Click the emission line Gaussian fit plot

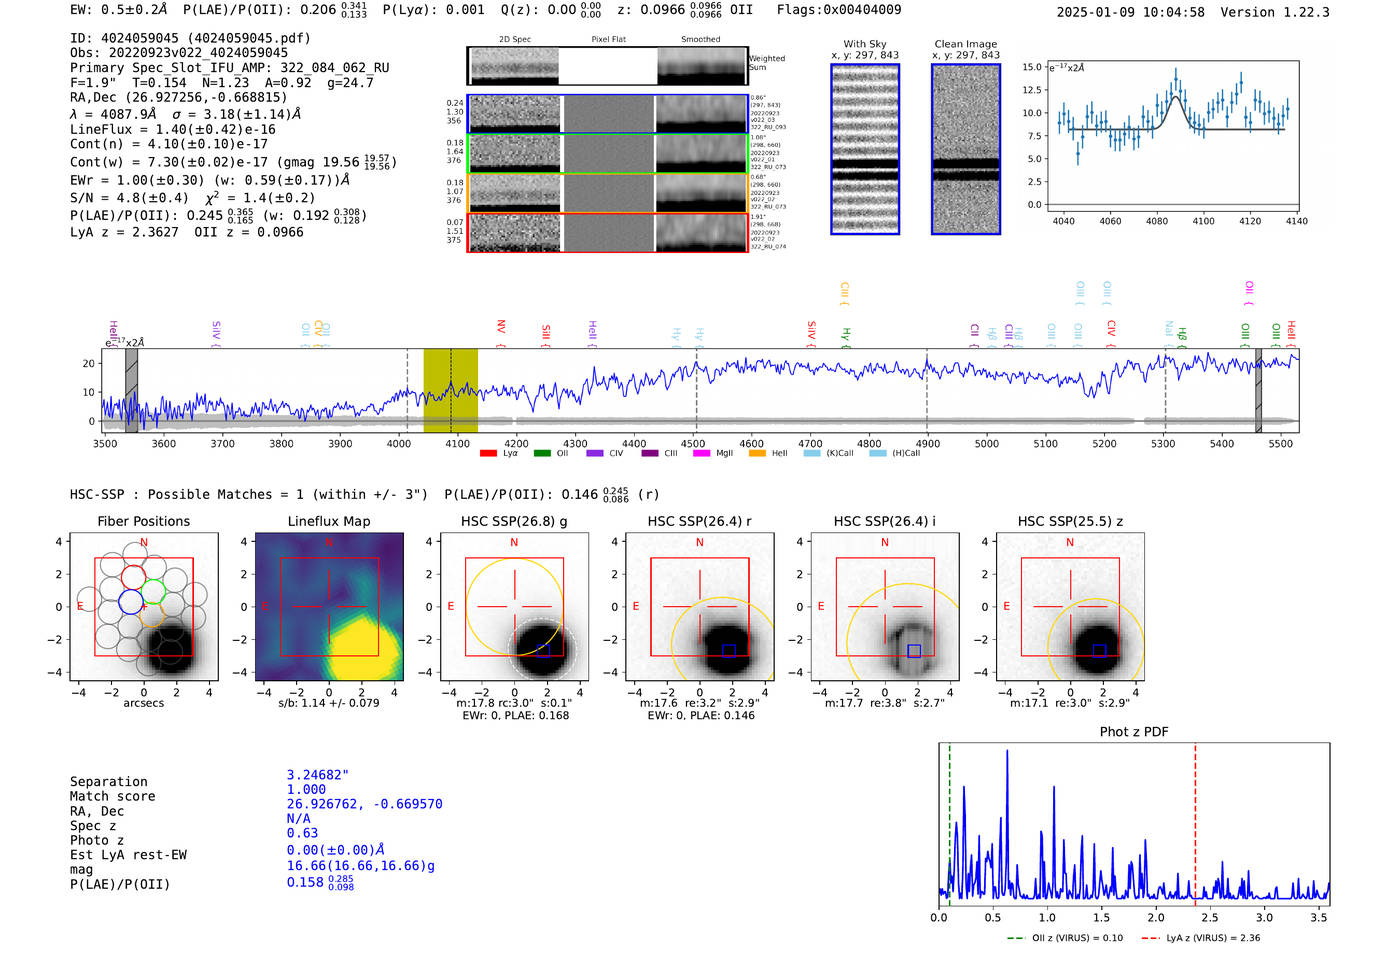point(1173,135)
